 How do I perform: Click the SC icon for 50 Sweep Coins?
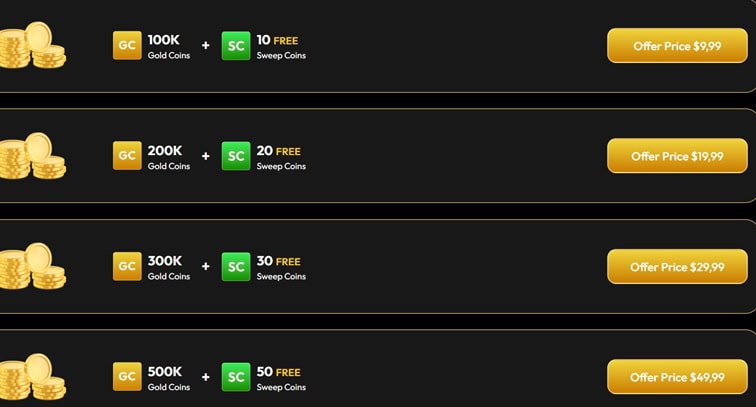[x=236, y=376]
